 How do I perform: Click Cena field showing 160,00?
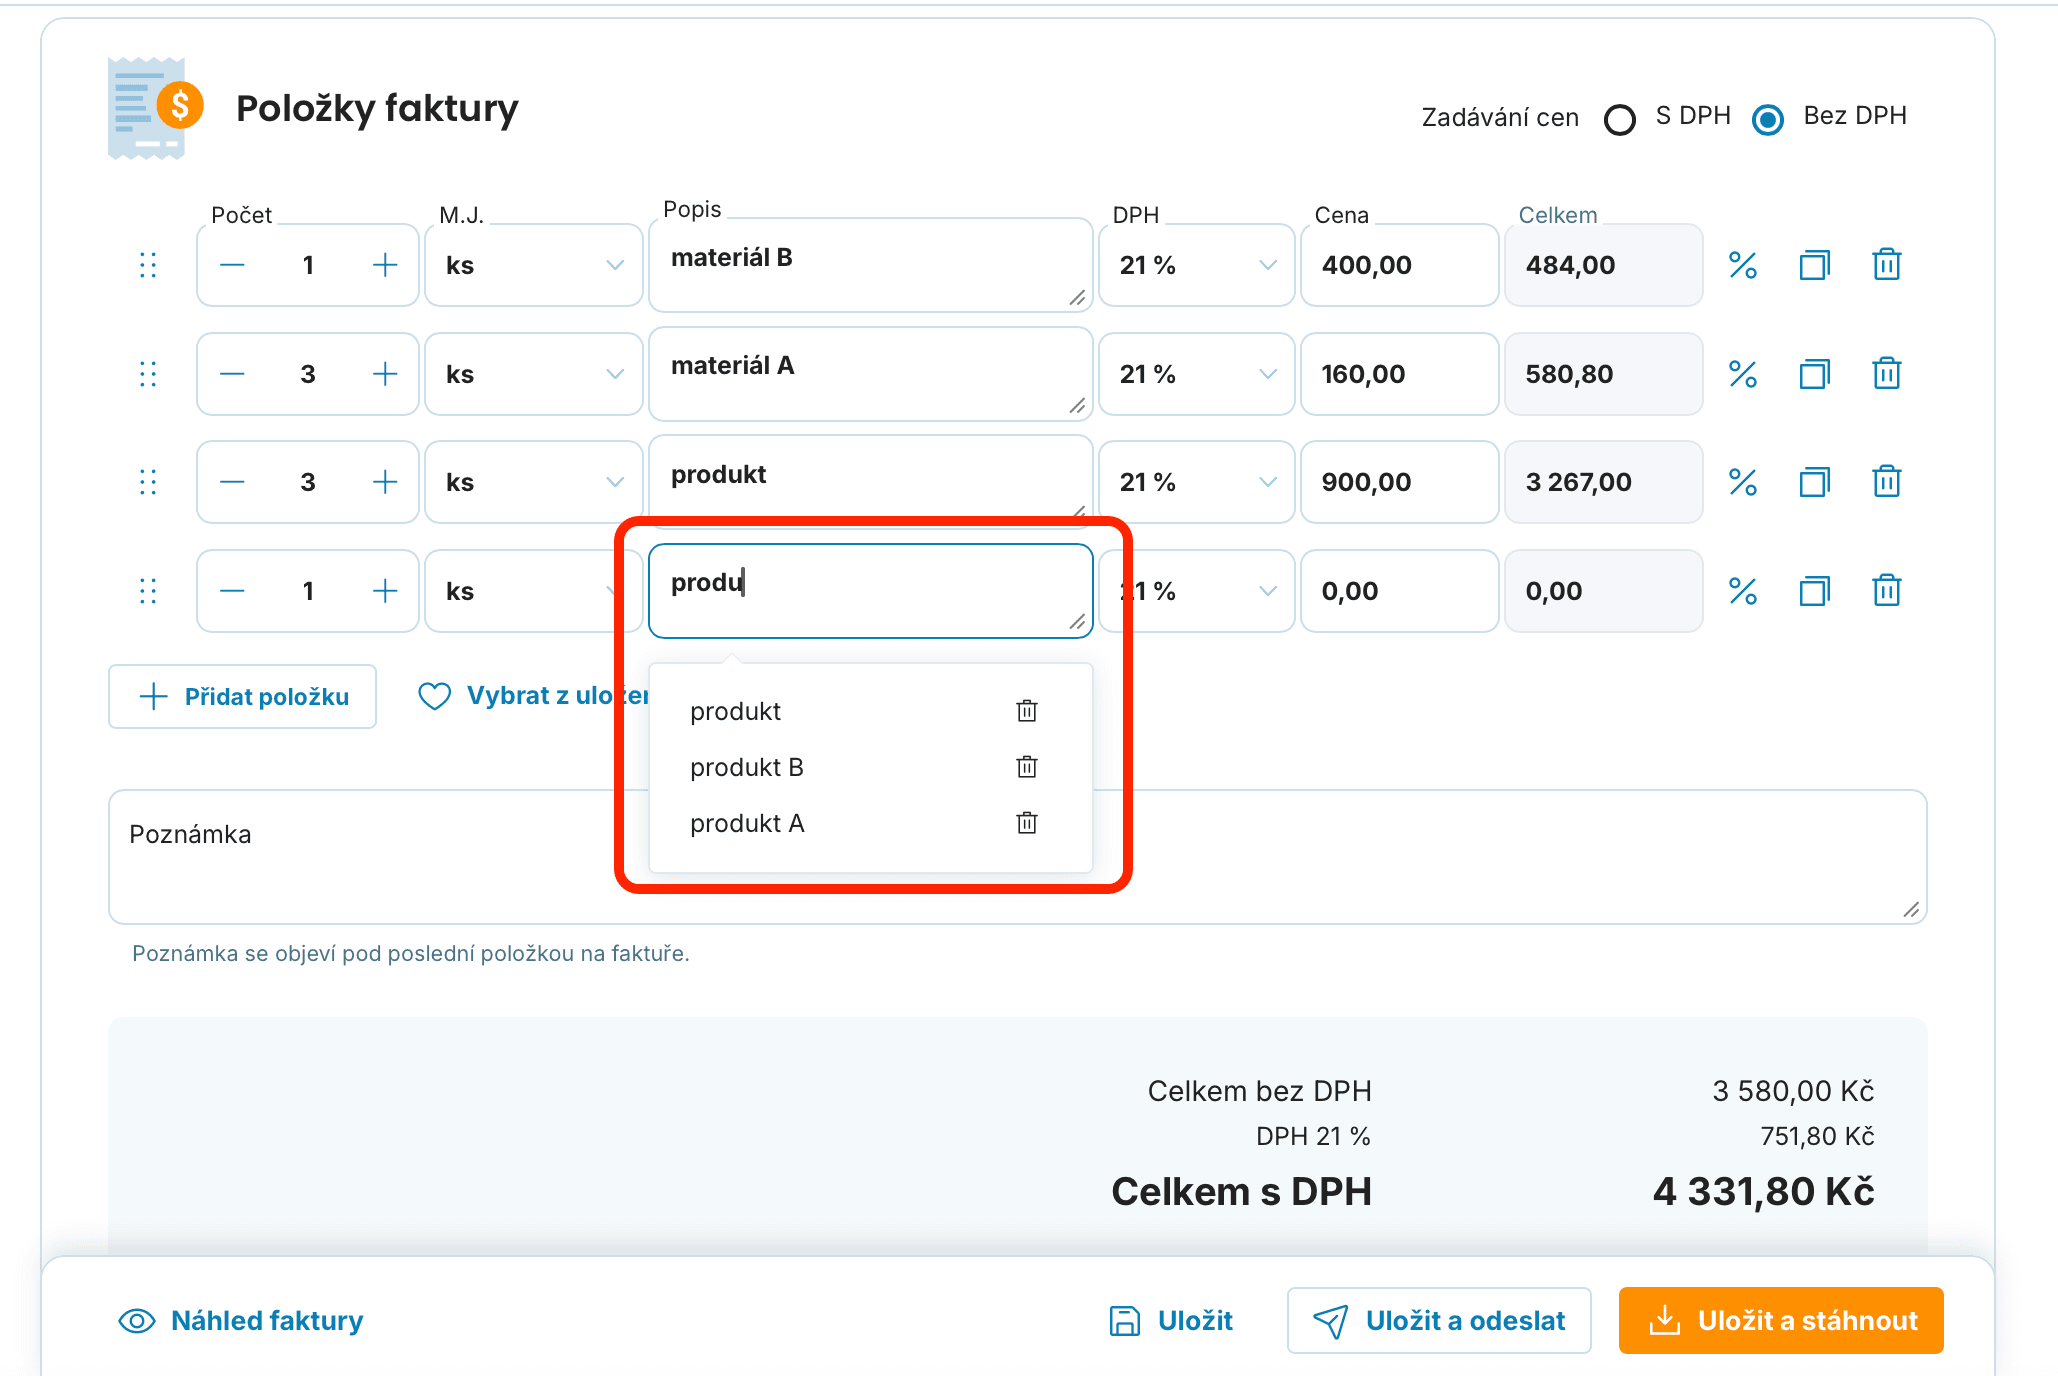tap(1399, 374)
